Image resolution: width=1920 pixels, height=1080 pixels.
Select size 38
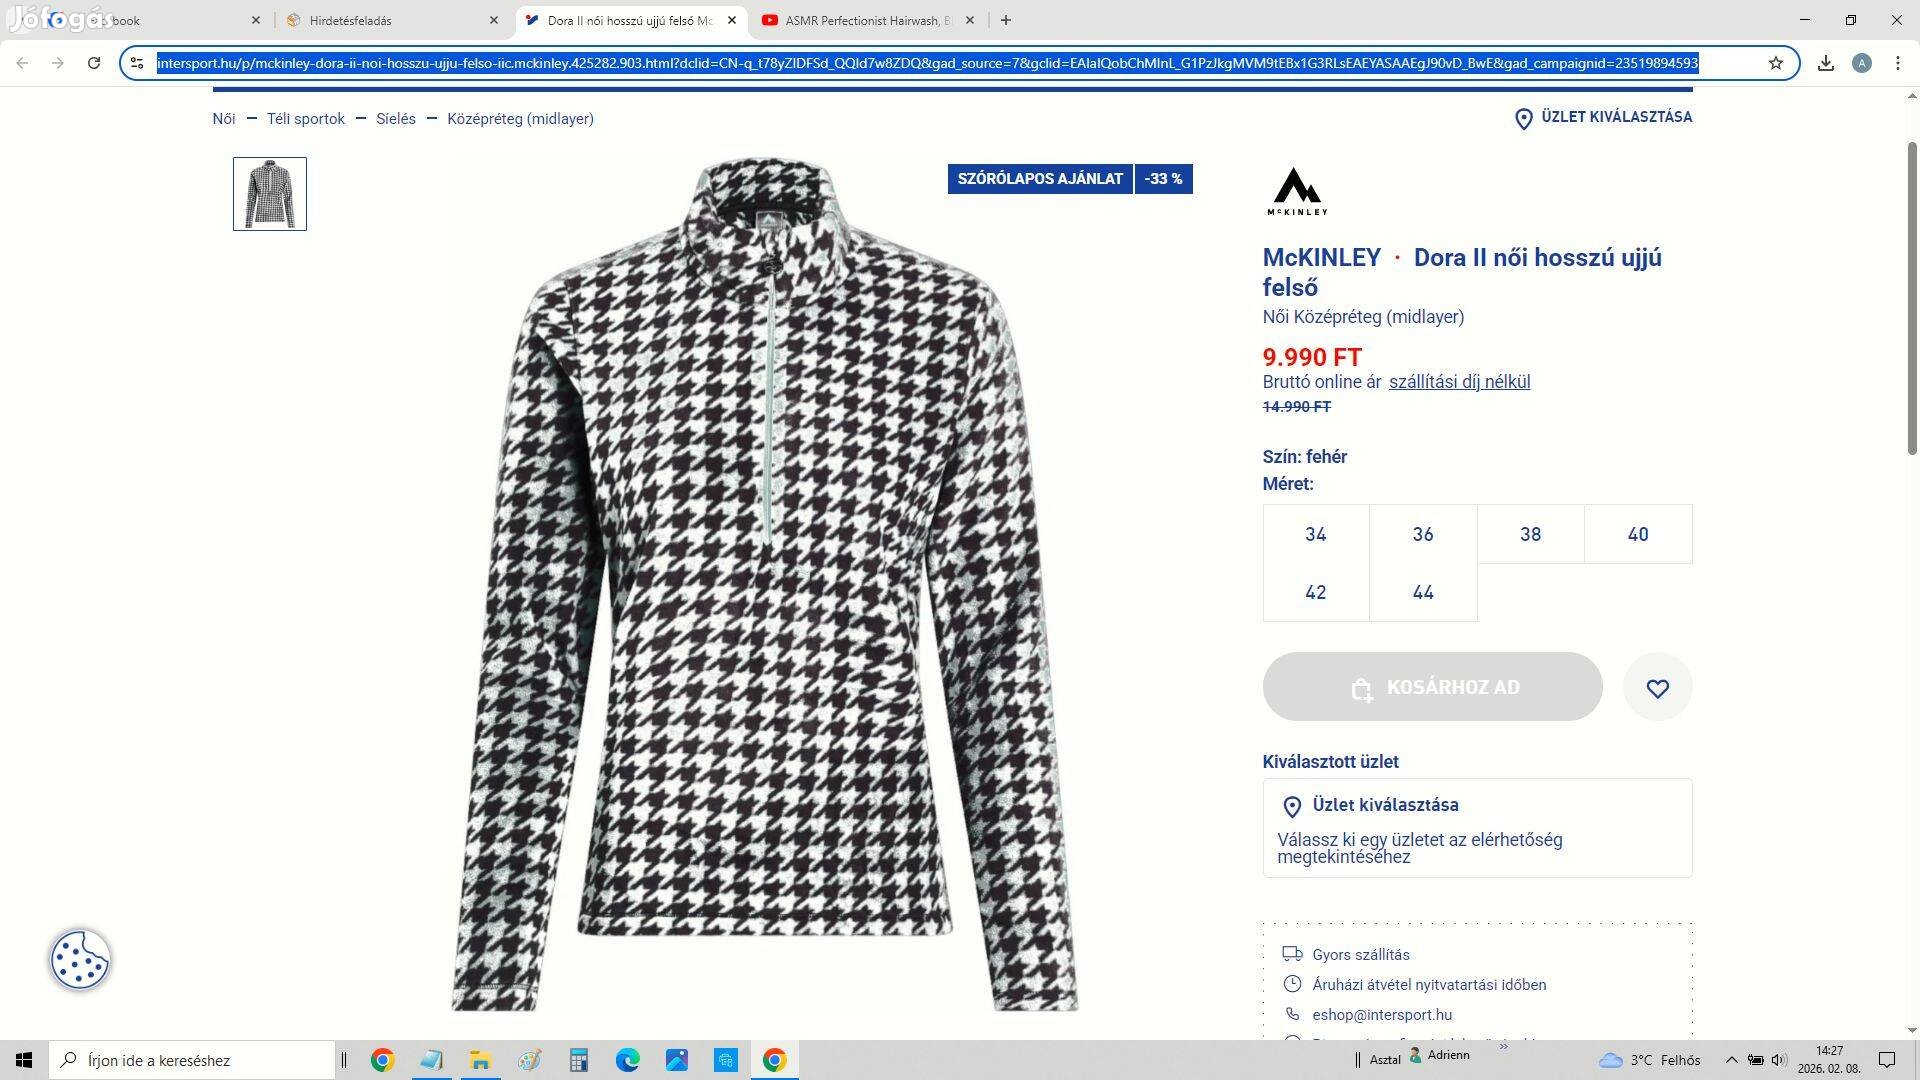[x=1530, y=534]
